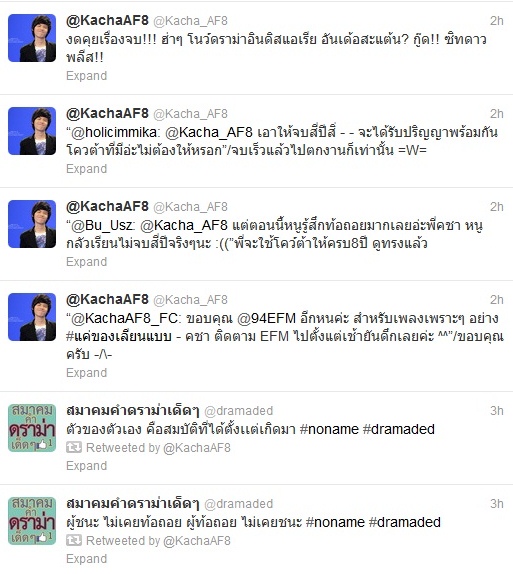Open the #dramaded hashtag in the last tweet

[x=404, y=522]
